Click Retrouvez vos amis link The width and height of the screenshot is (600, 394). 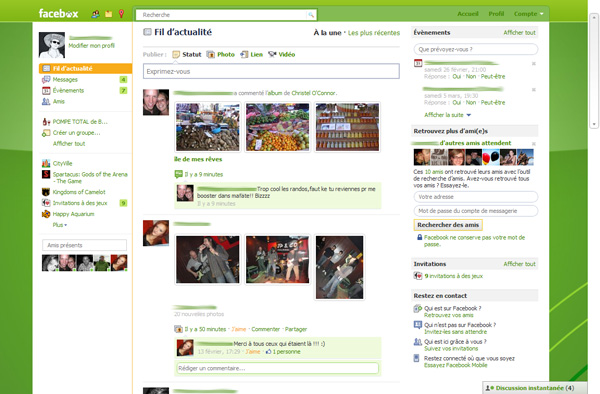pyautogui.click(x=448, y=316)
